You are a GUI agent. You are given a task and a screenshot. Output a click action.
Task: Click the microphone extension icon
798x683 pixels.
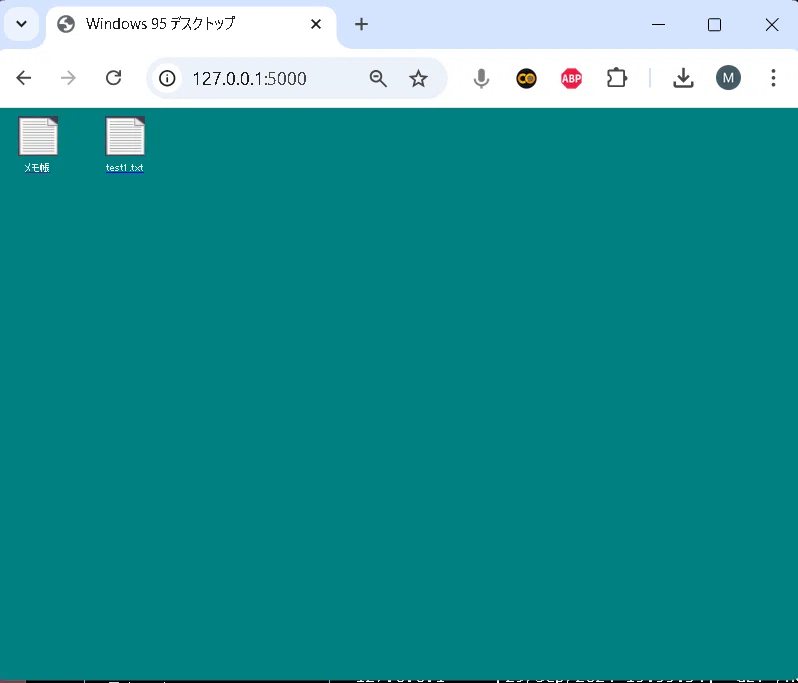coord(481,78)
